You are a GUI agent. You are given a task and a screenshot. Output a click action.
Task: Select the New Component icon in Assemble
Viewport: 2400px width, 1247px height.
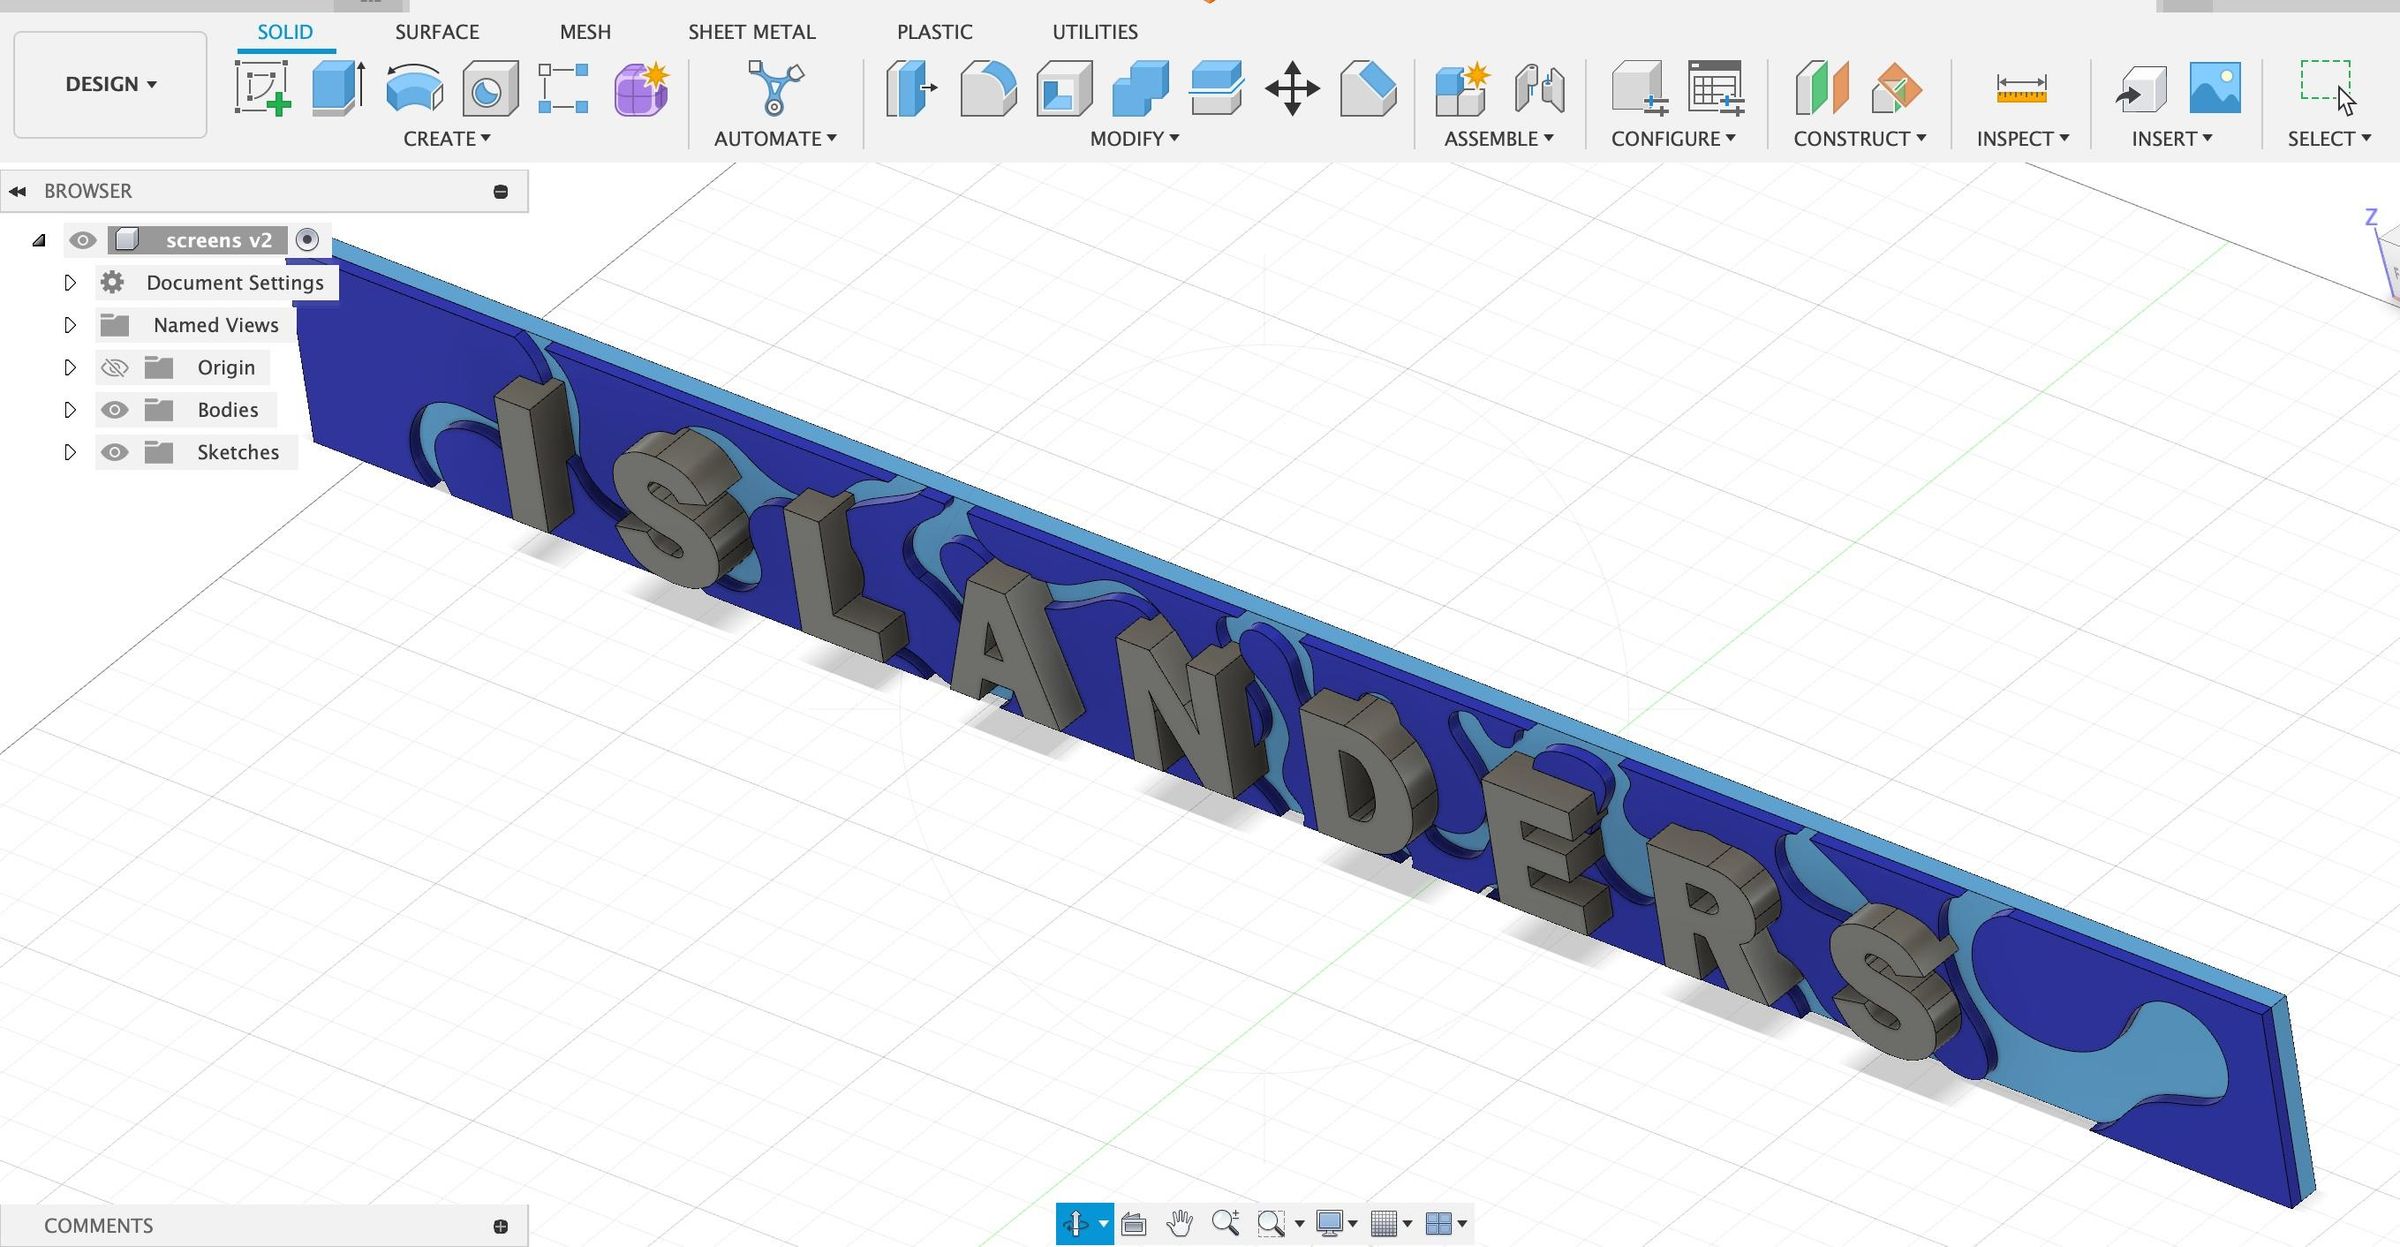point(1458,90)
